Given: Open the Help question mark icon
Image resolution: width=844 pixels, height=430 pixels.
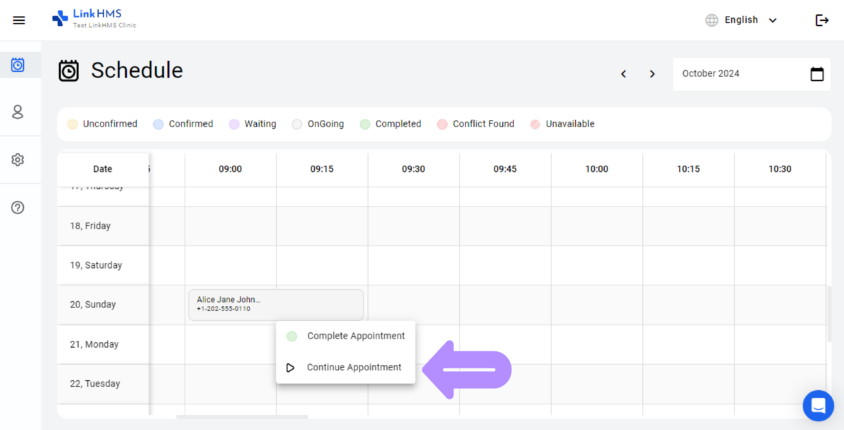Looking at the screenshot, I should pos(18,207).
